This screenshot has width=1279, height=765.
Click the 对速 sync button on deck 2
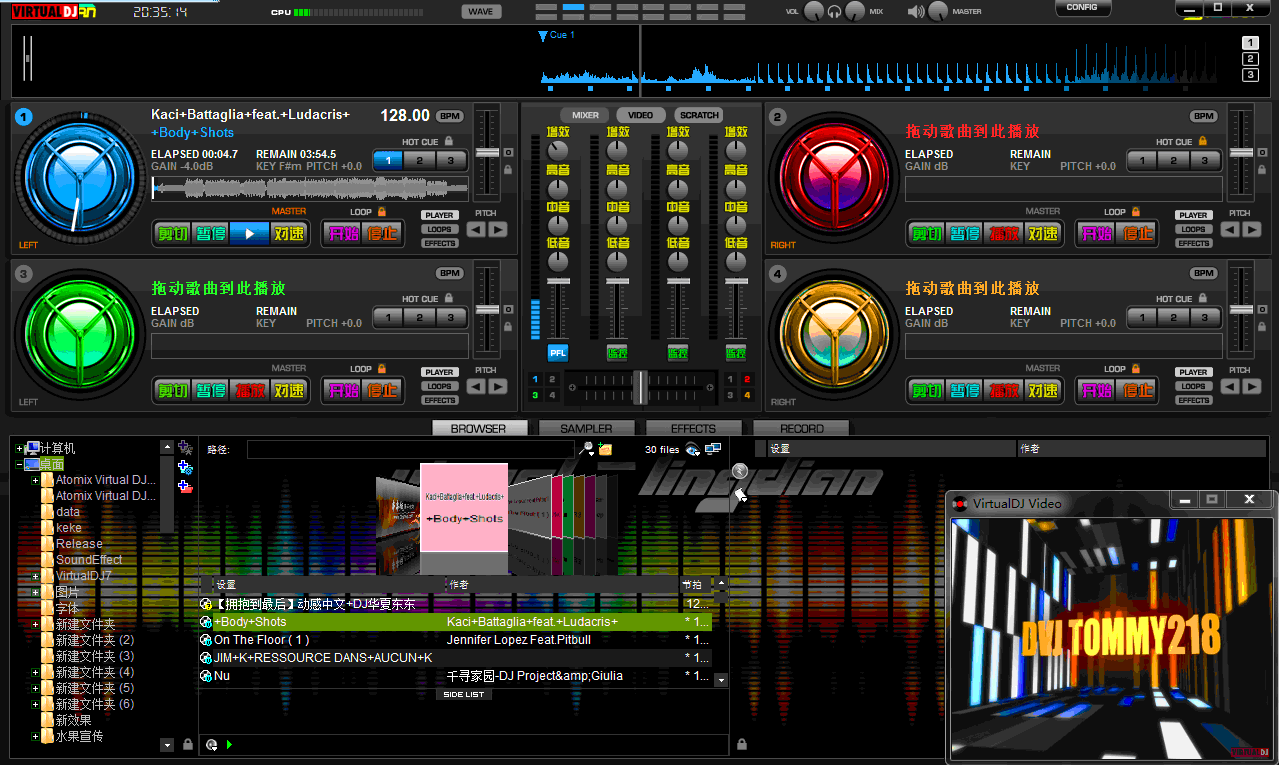(1043, 234)
